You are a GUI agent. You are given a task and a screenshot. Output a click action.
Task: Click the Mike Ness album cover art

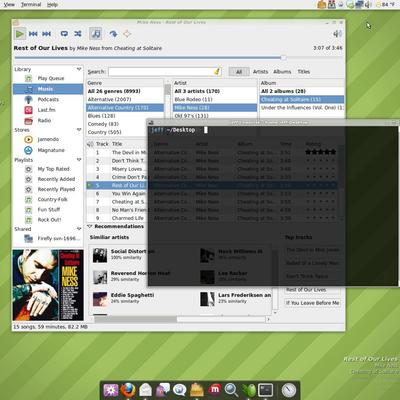point(48,285)
